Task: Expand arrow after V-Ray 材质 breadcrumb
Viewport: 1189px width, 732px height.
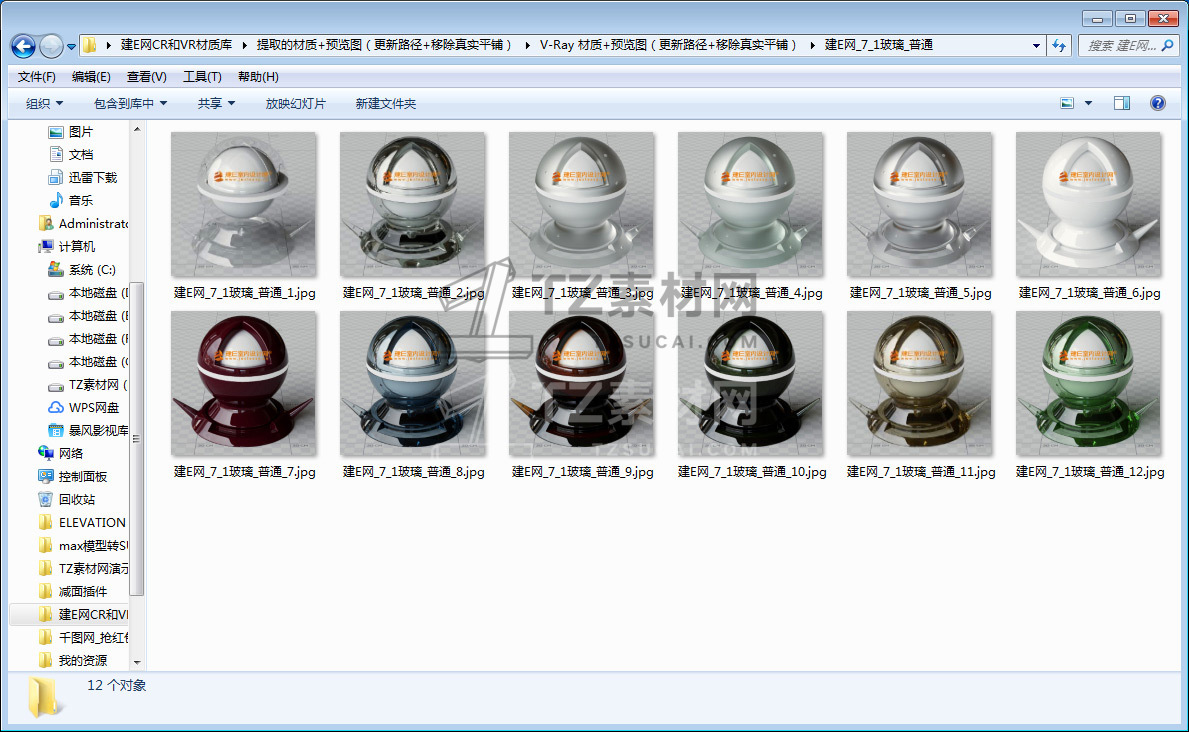Action: click(x=812, y=45)
